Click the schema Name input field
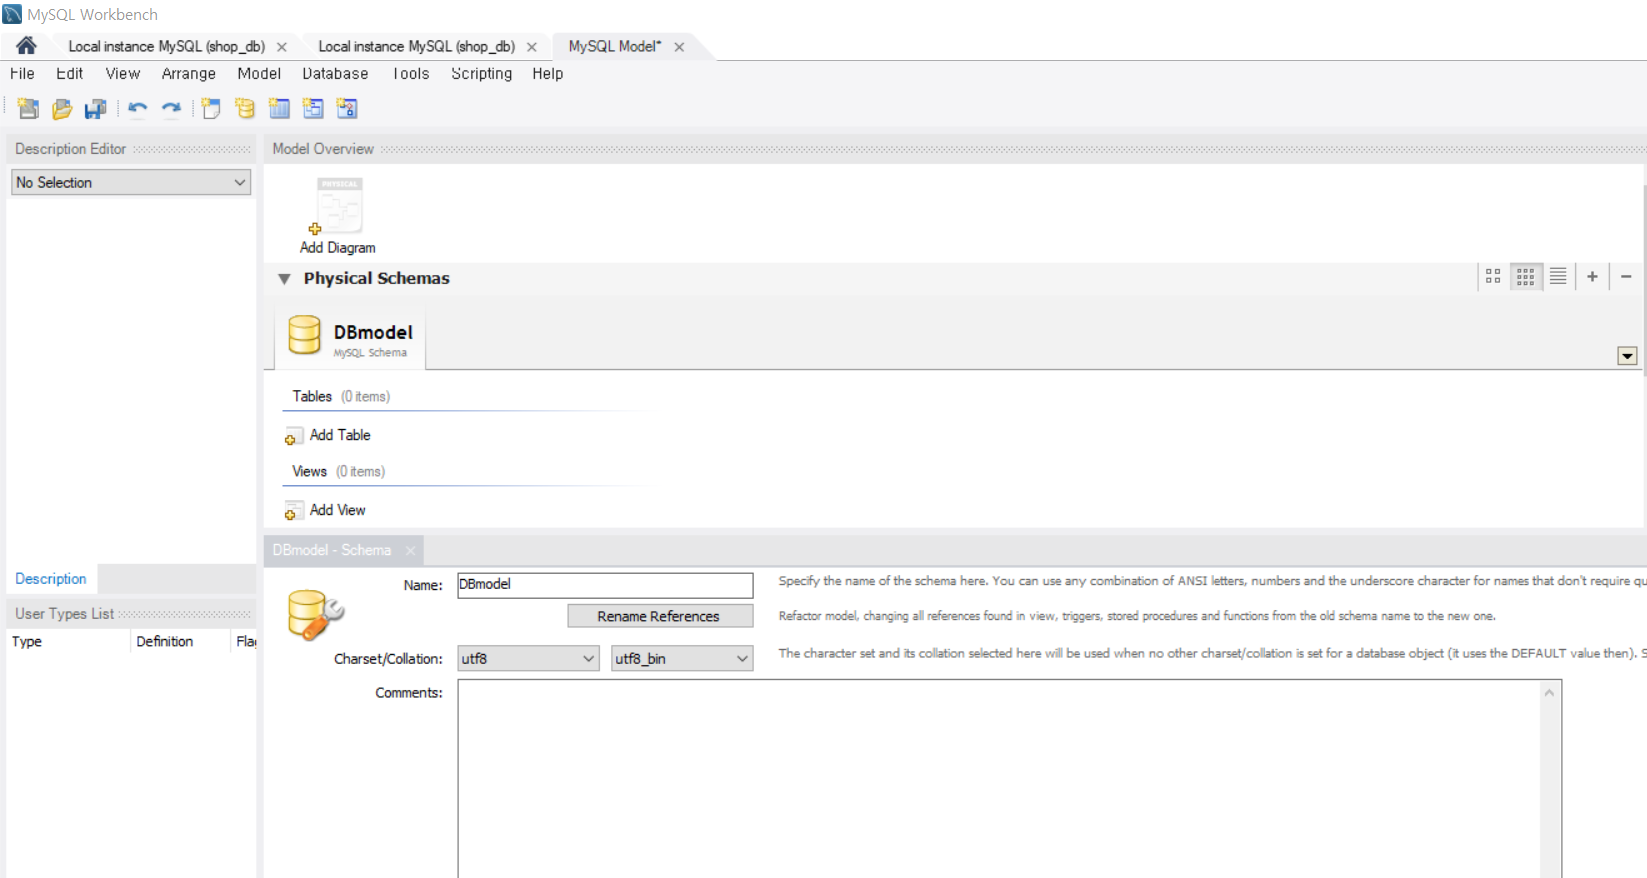 (605, 585)
